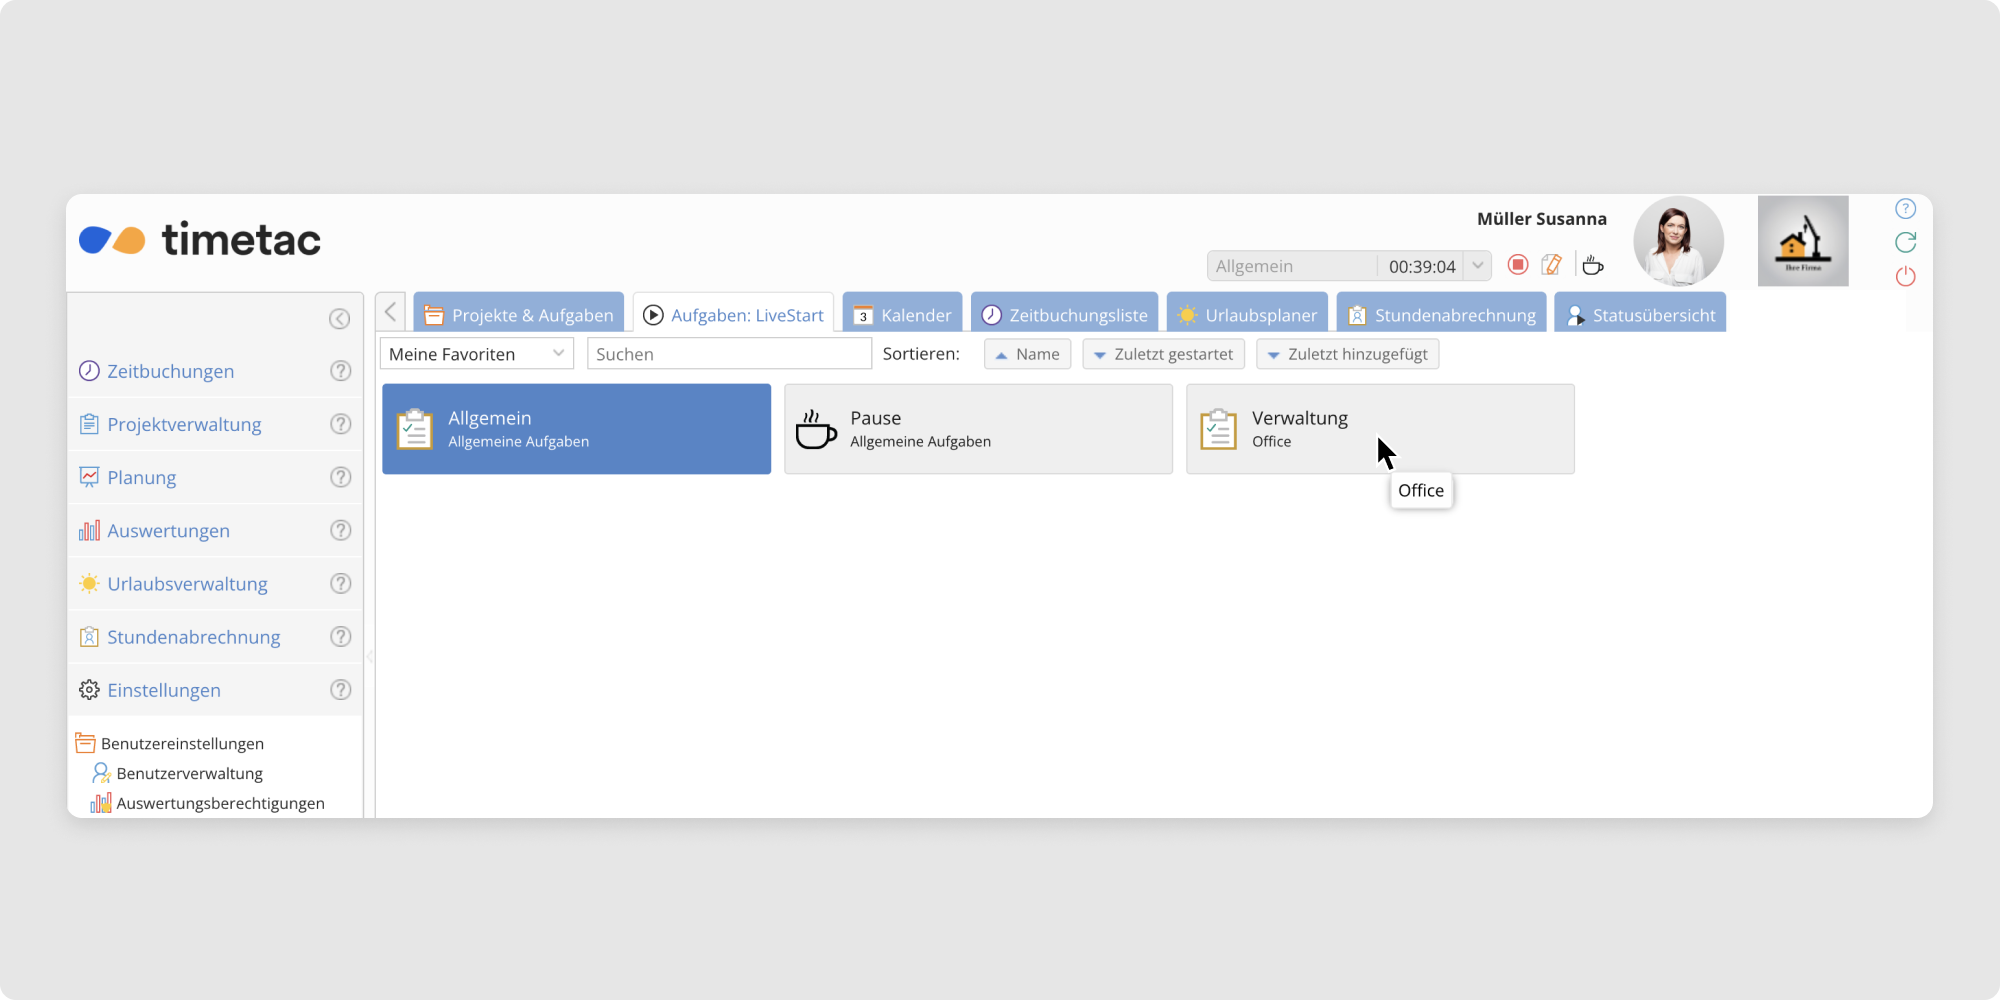Open the Meine Favoriten dropdown
2000x1000 pixels.
476,354
